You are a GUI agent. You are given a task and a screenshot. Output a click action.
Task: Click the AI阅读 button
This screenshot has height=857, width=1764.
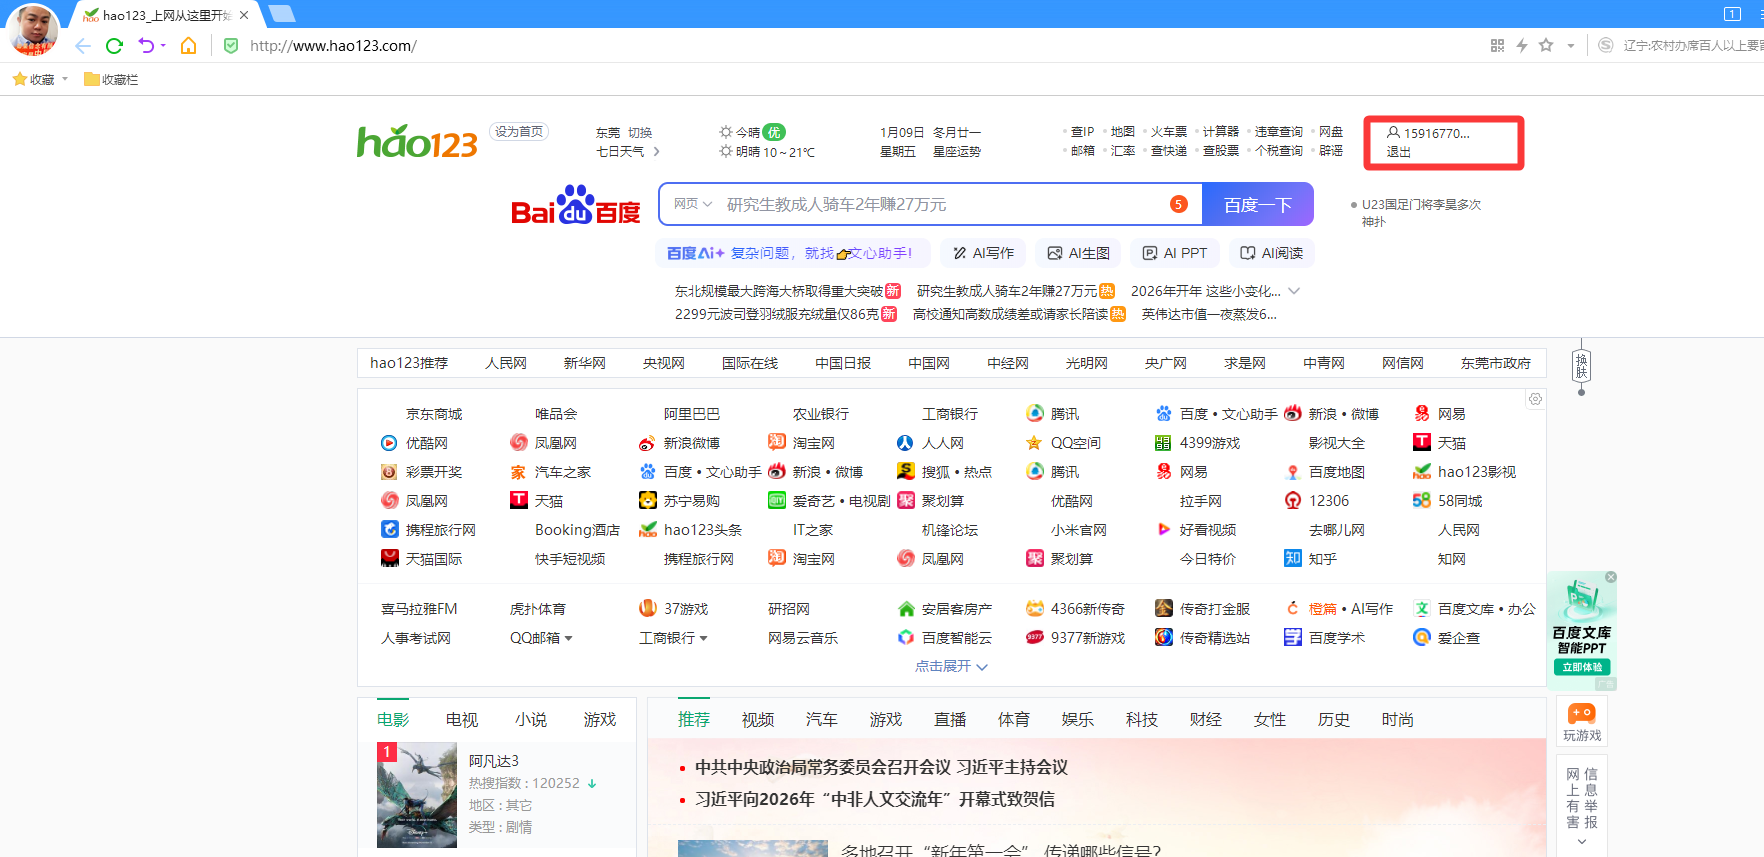point(1272,253)
